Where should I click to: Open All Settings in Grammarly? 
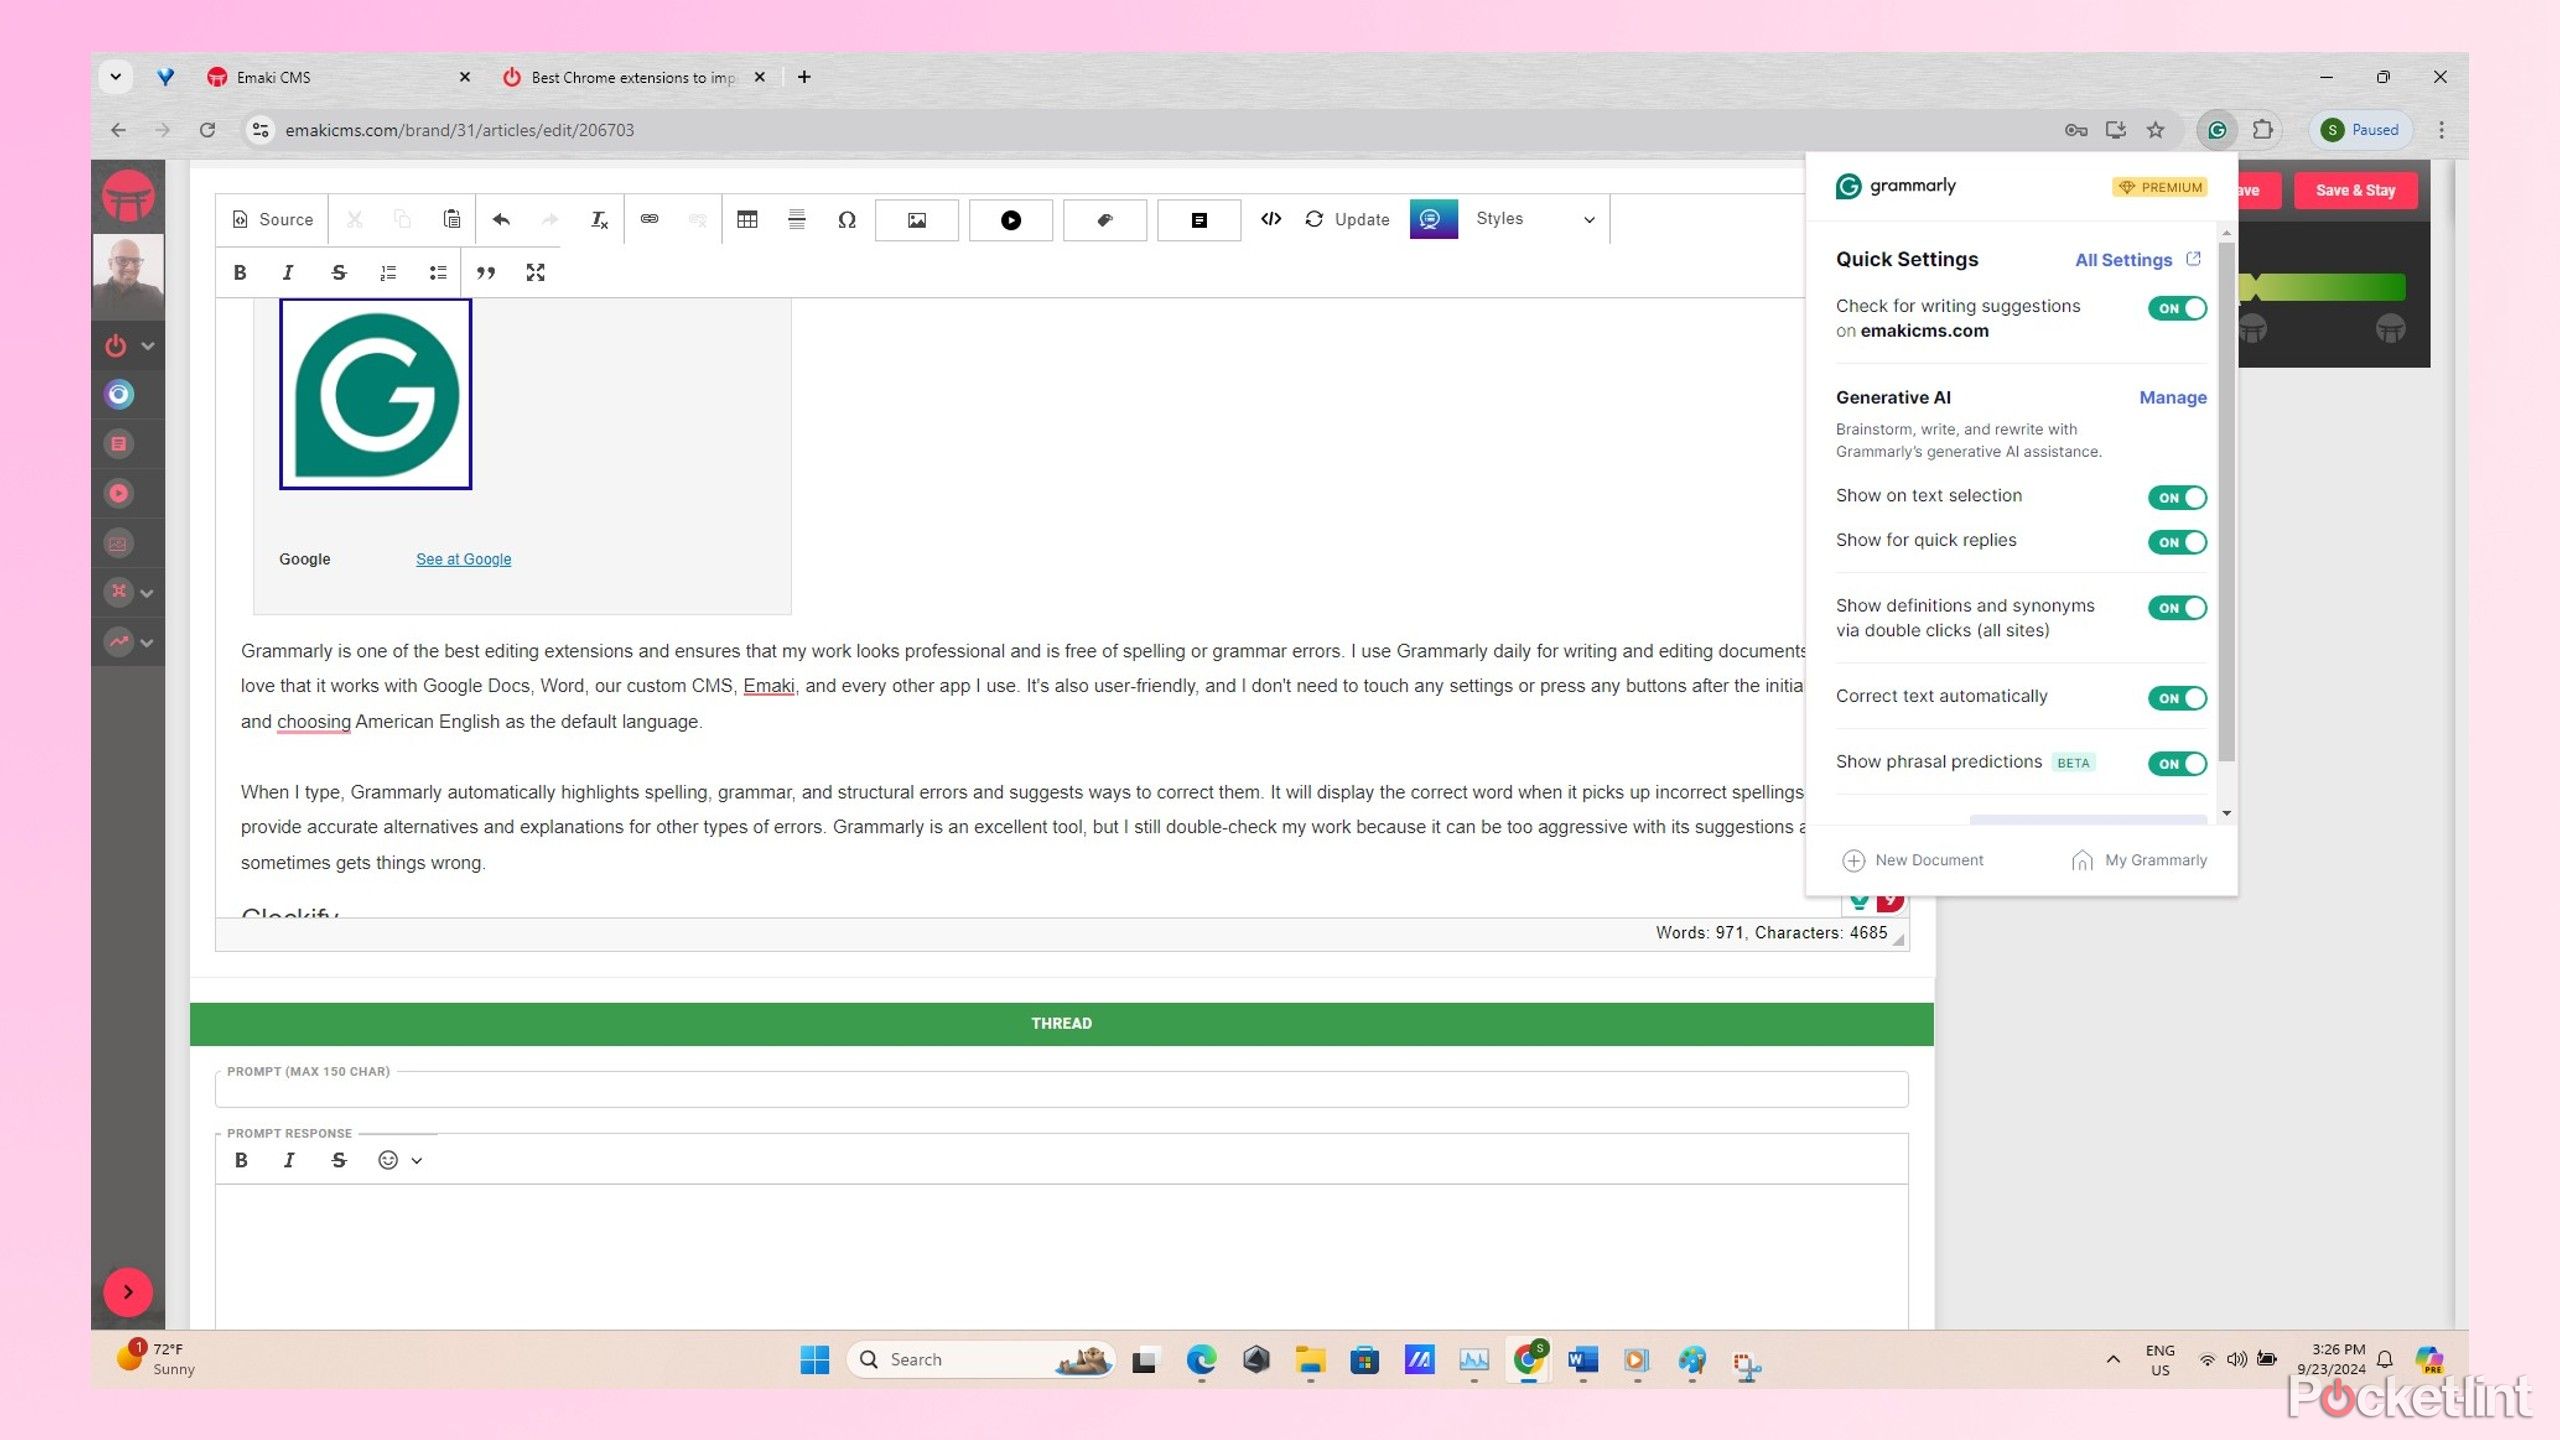2137,260
